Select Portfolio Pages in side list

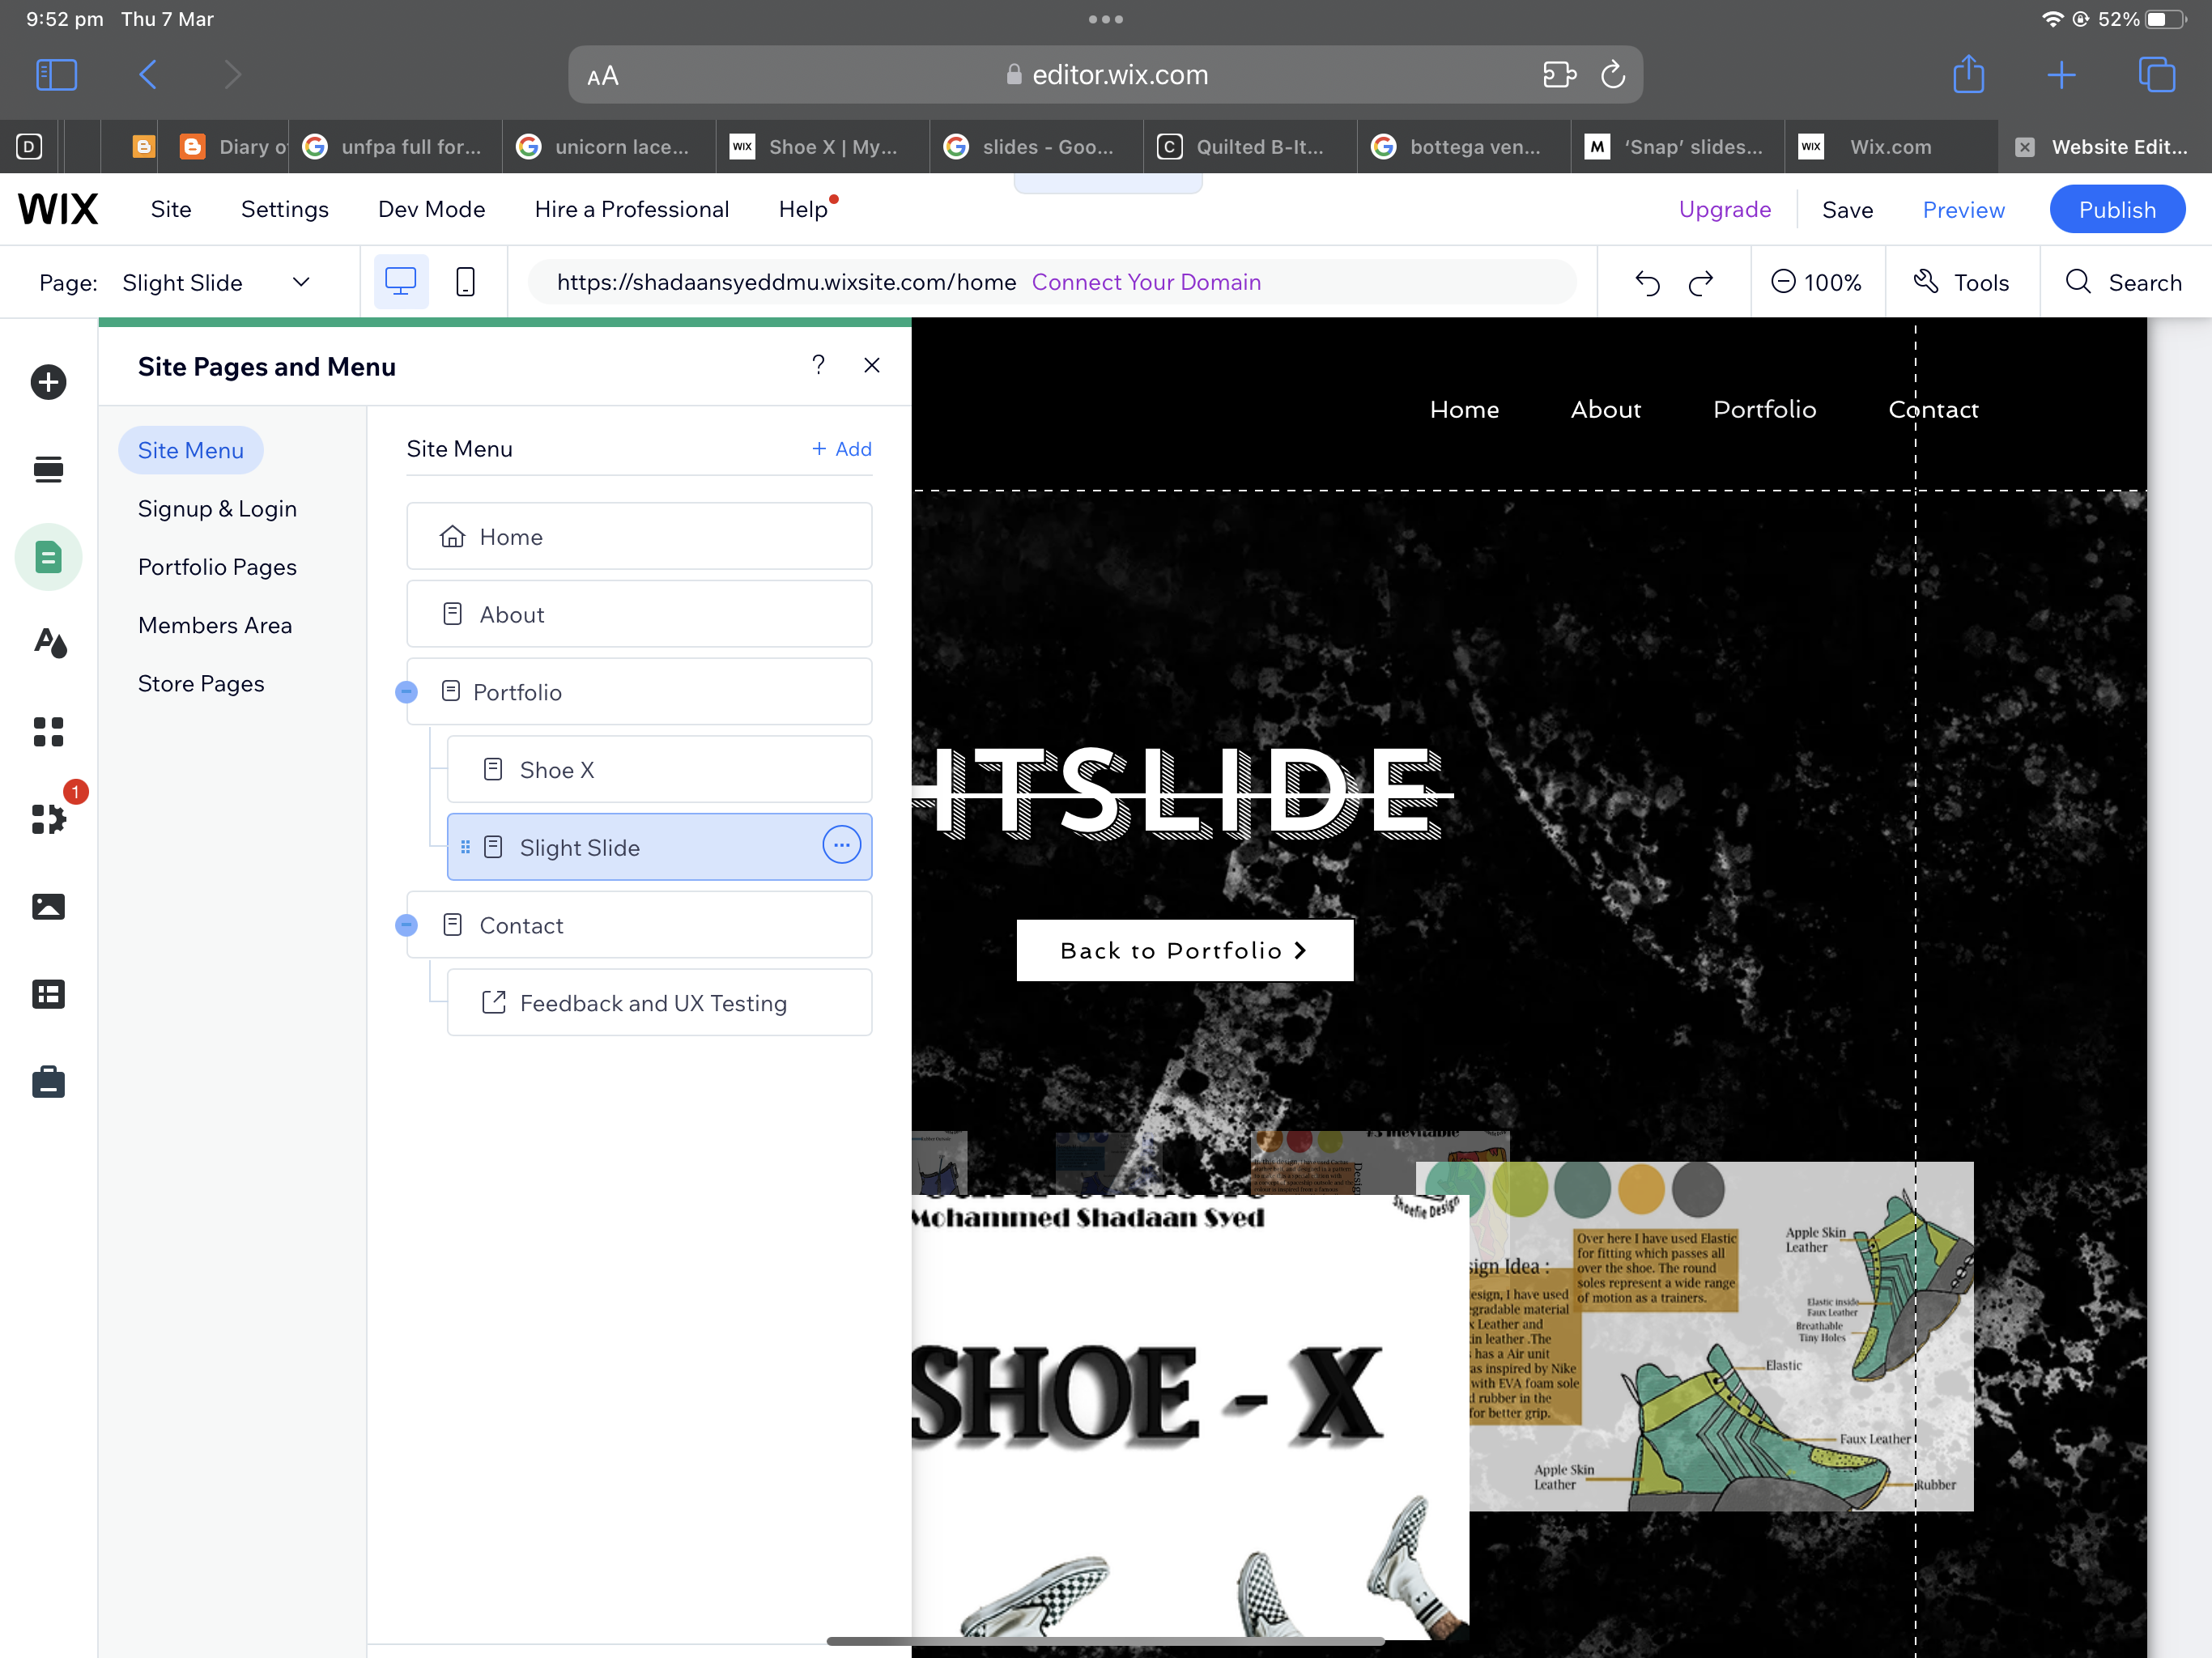pos(217,567)
